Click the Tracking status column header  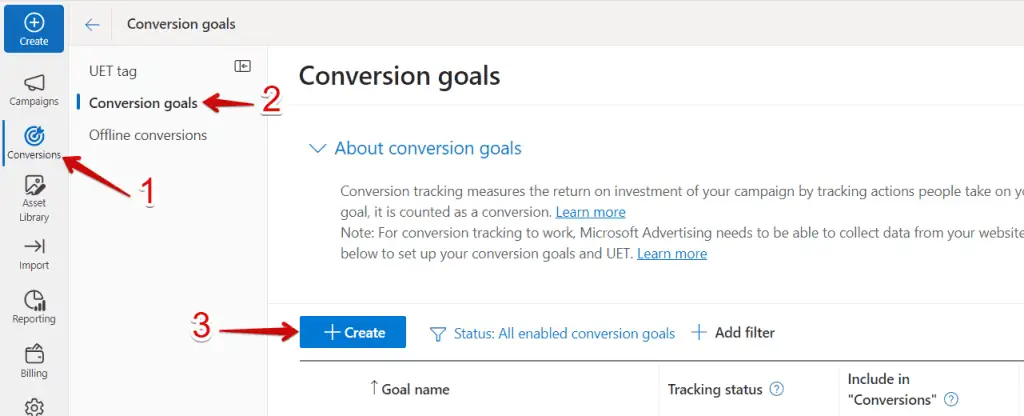point(715,389)
